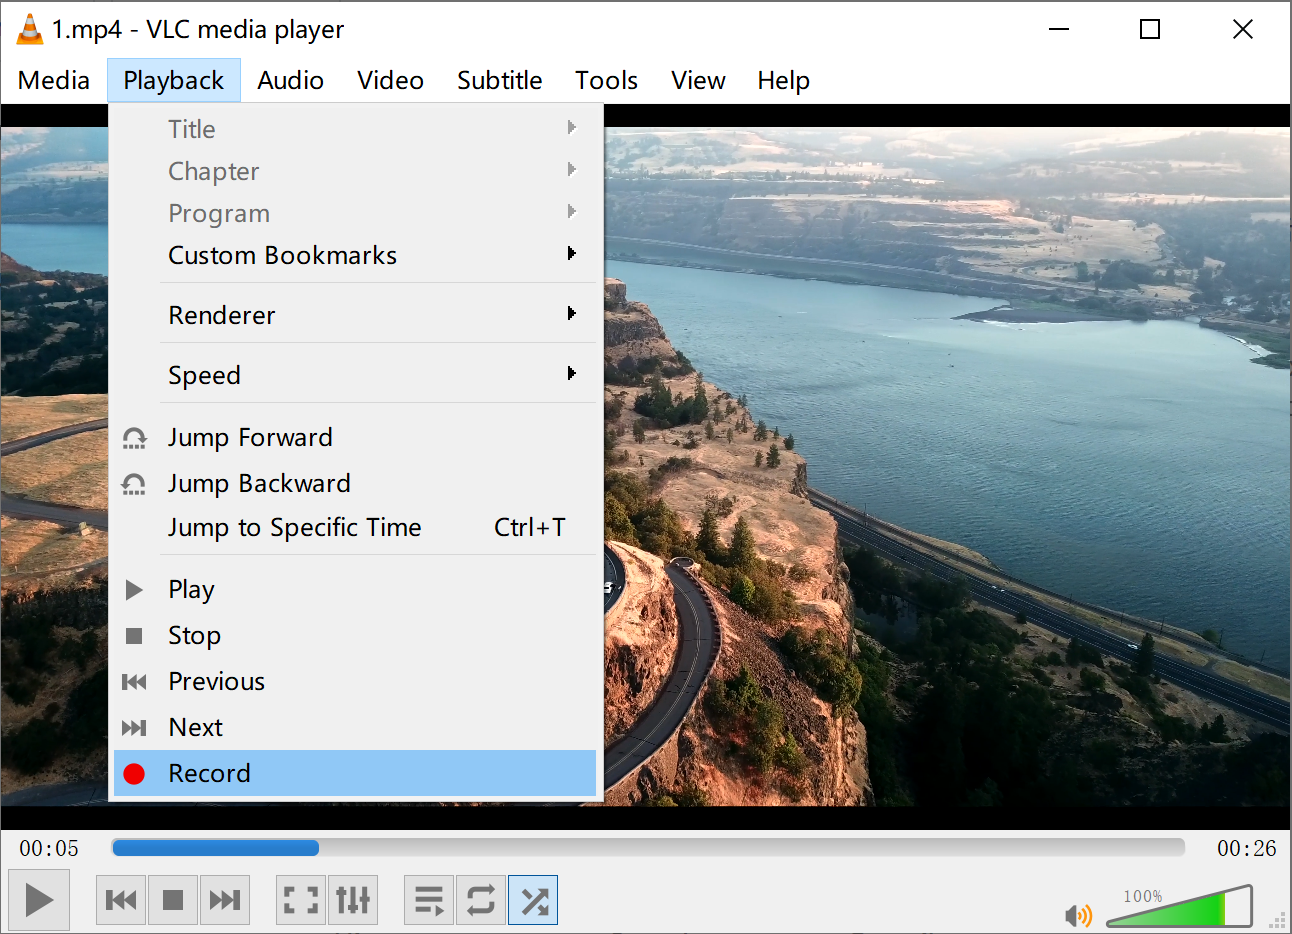Screen dimensions: 1292x934
Task: Open the Audio menu
Action: pyautogui.click(x=290, y=80)
